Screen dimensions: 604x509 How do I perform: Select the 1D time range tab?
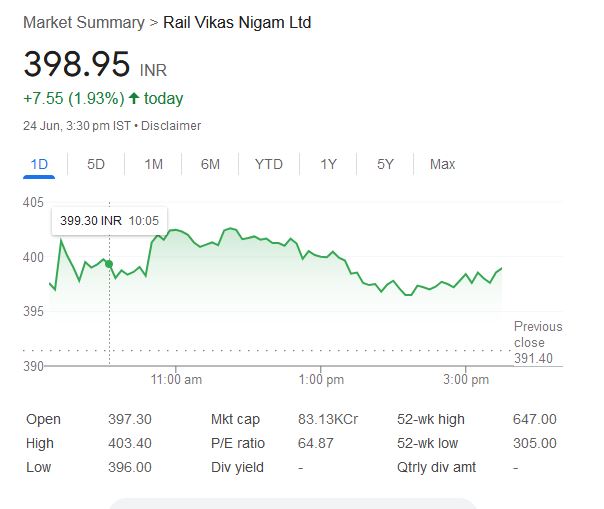point(40,164)
